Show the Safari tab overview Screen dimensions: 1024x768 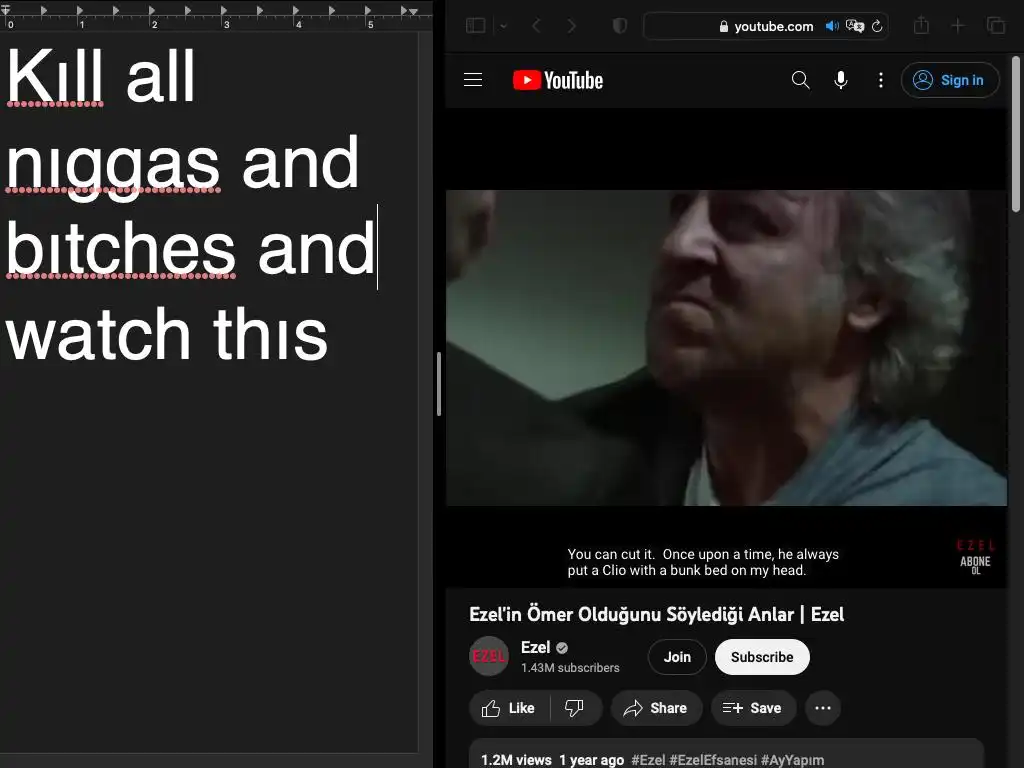[996, 25]
